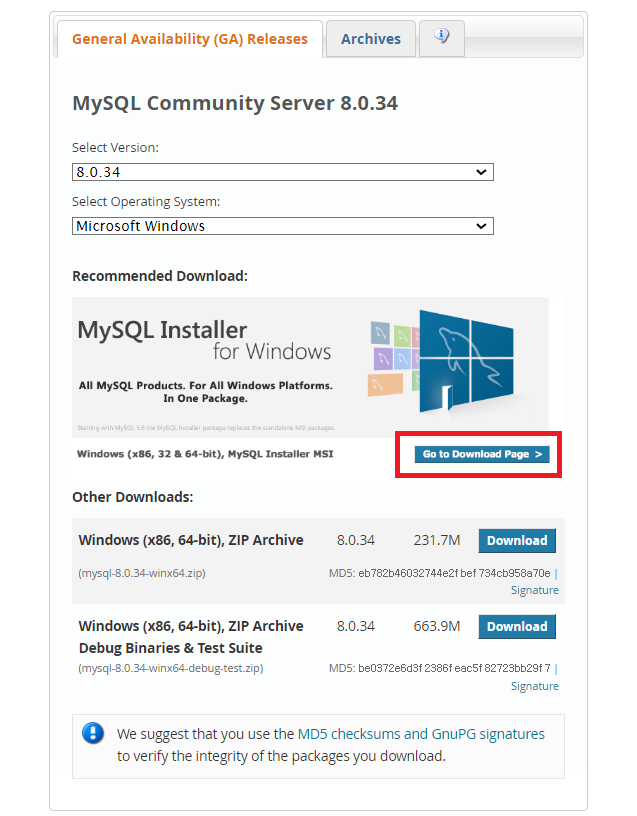Download the 663.9M Debug Binaries archive

coord(517,627)
